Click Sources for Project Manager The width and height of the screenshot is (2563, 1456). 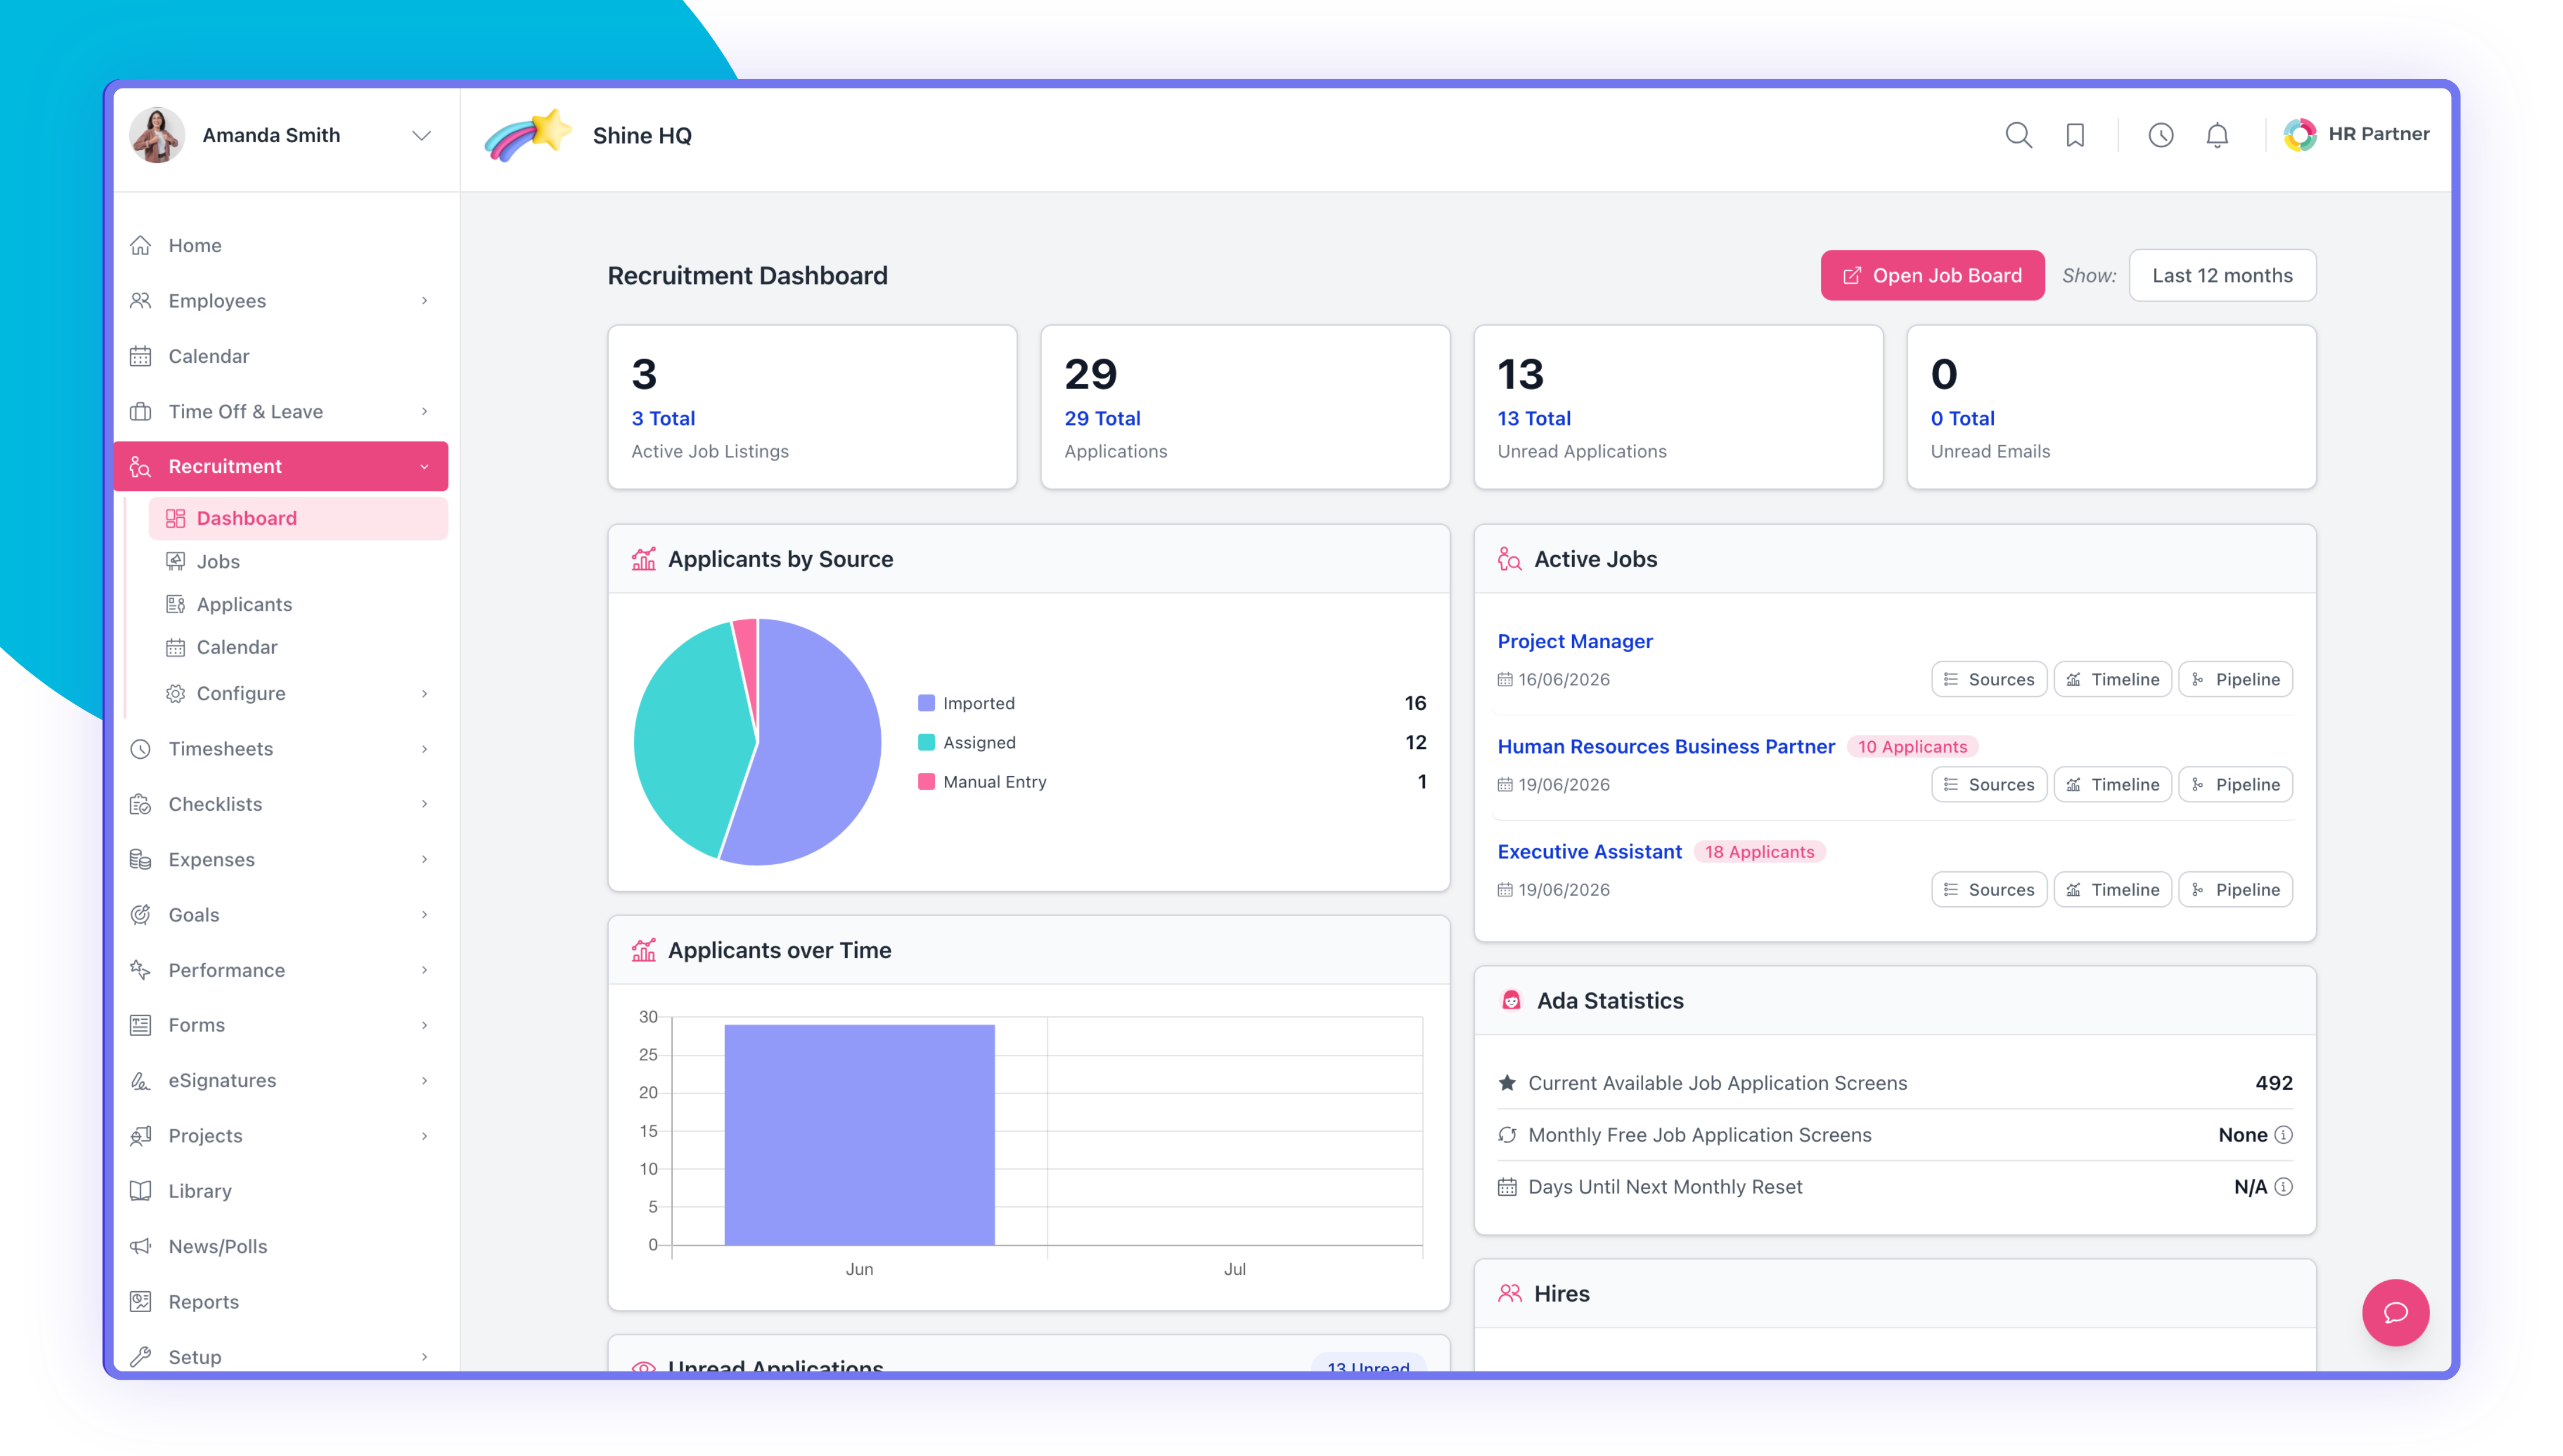click(x=1988, y=679)
